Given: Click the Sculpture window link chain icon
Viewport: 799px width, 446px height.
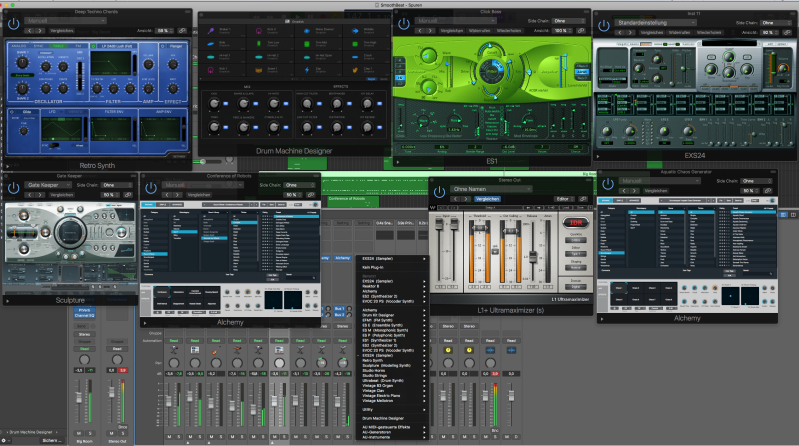Looking at the screenshot, I should point(128,195).
